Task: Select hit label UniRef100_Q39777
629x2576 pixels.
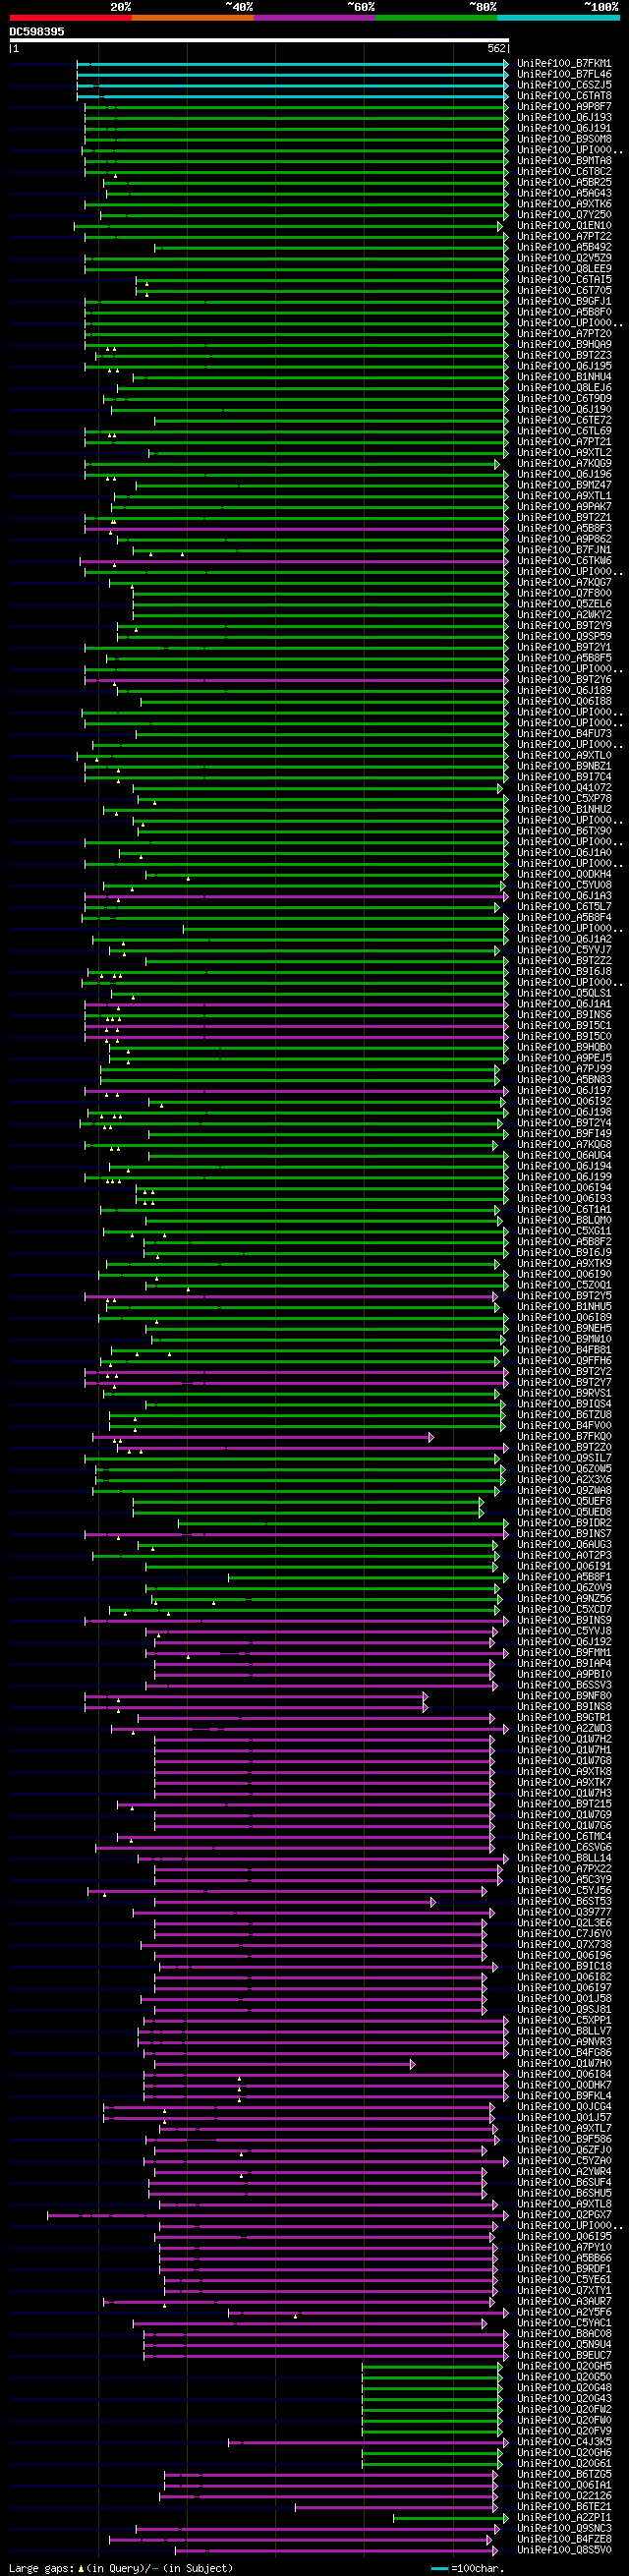Action: pyautogui.click(x=564, y=1913)
